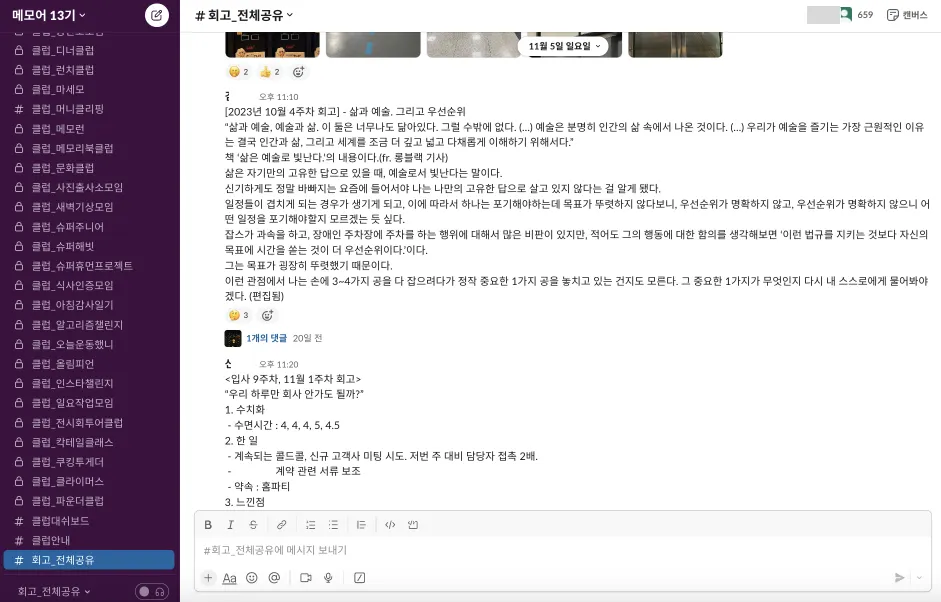
Task: Record a video clip
Action: coord(305,577)
